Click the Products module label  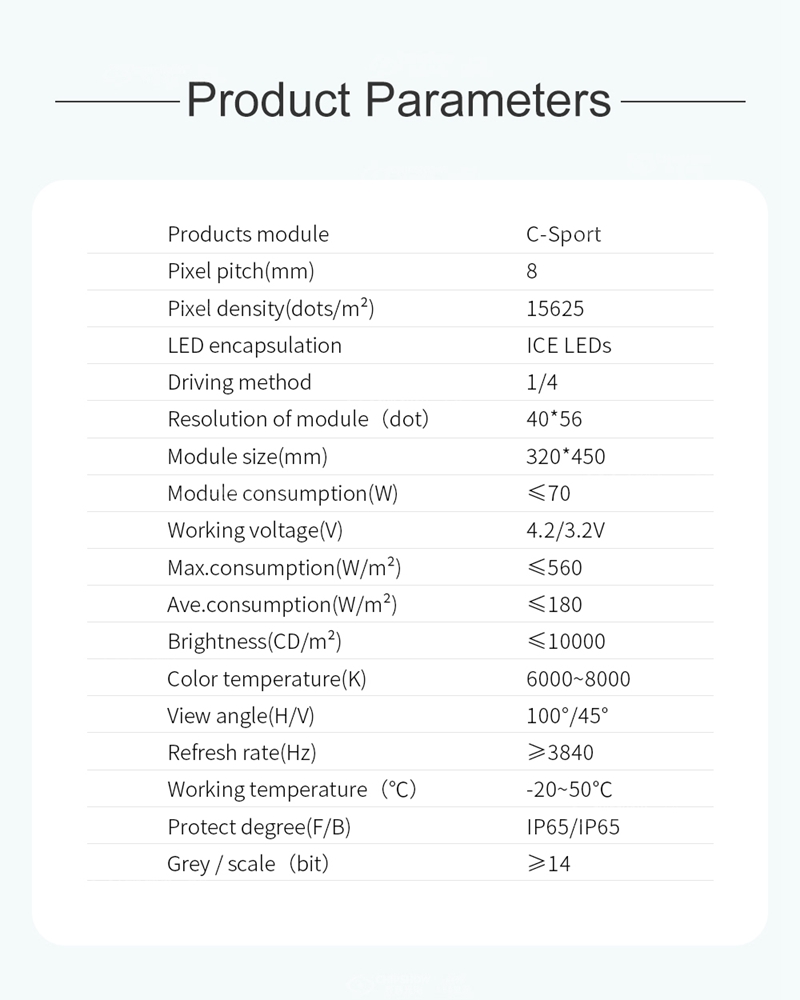(x=248, y=234)
